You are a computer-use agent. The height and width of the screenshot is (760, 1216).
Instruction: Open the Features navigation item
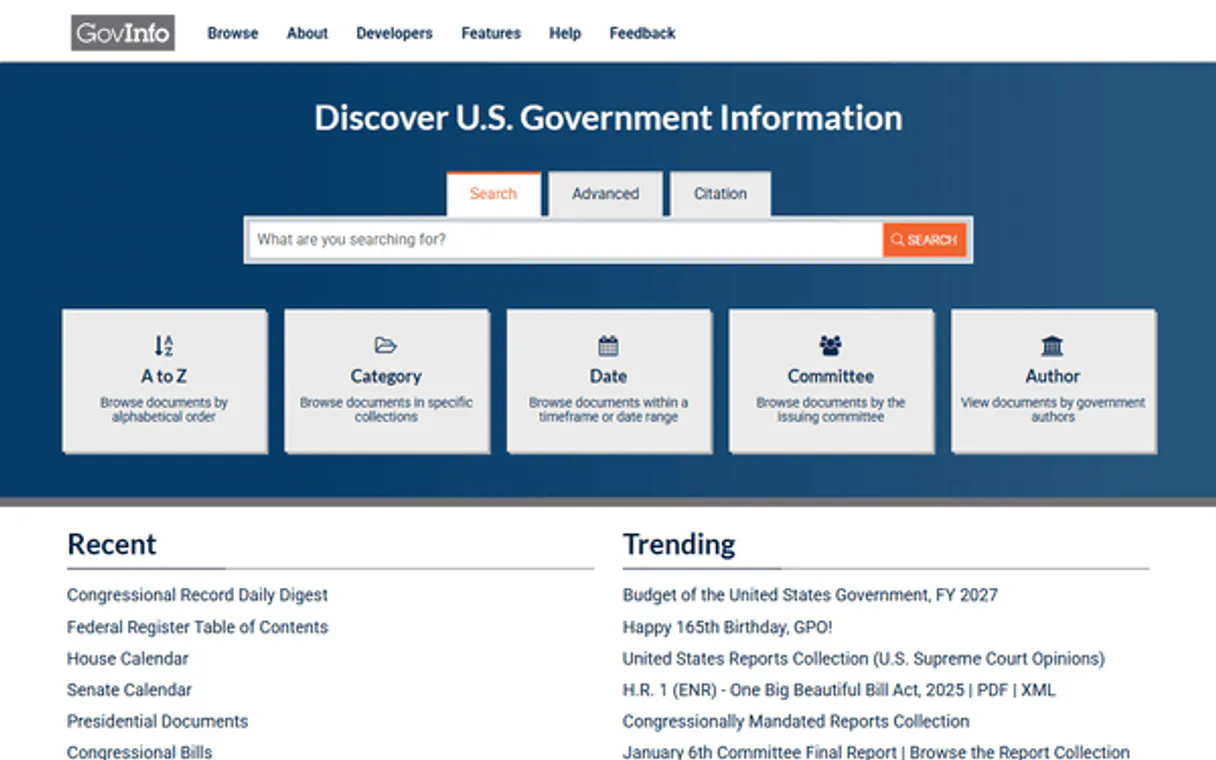pos(490,33)
